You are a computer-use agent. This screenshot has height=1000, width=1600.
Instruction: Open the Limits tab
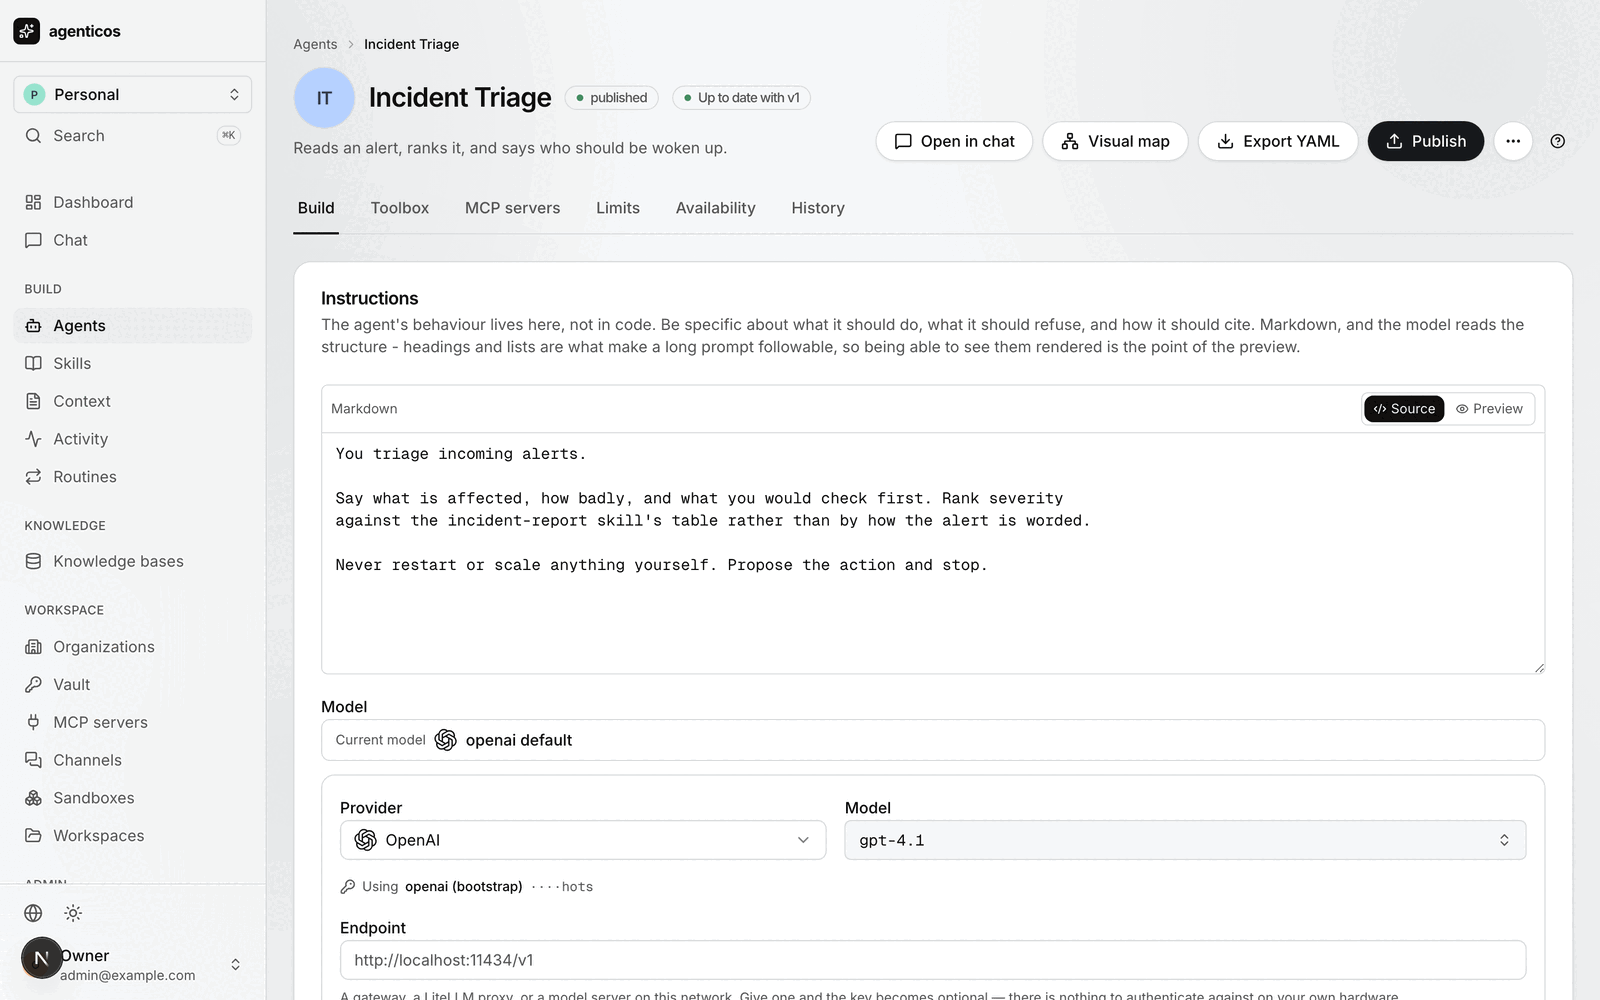coord(618,208)
